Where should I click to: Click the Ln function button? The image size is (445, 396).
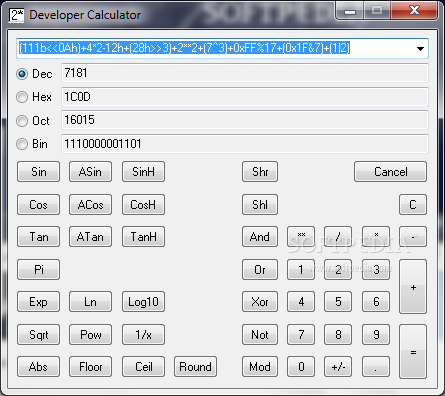coord(90,302)
